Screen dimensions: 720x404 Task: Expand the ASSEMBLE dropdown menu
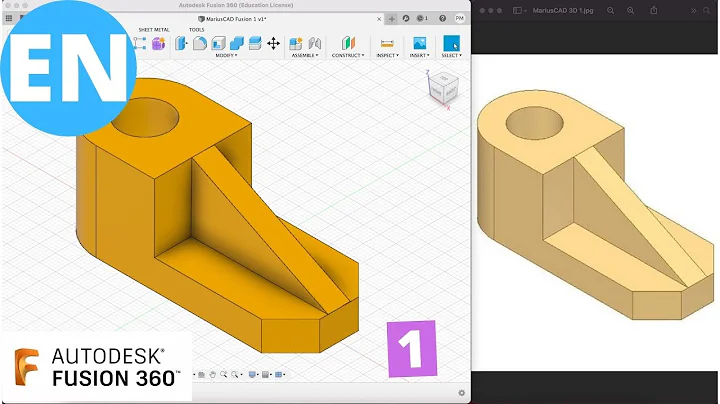[305, 56]
